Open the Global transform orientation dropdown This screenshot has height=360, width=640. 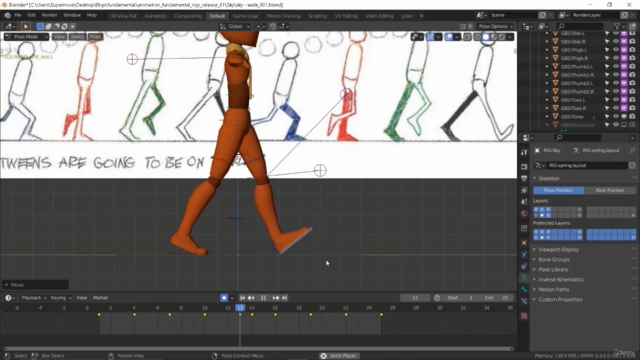point(236,26)
